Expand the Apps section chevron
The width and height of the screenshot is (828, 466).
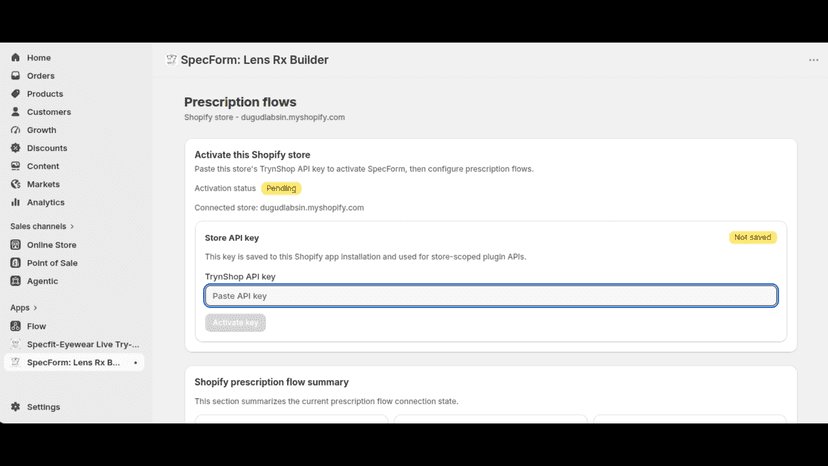(35, 308)
